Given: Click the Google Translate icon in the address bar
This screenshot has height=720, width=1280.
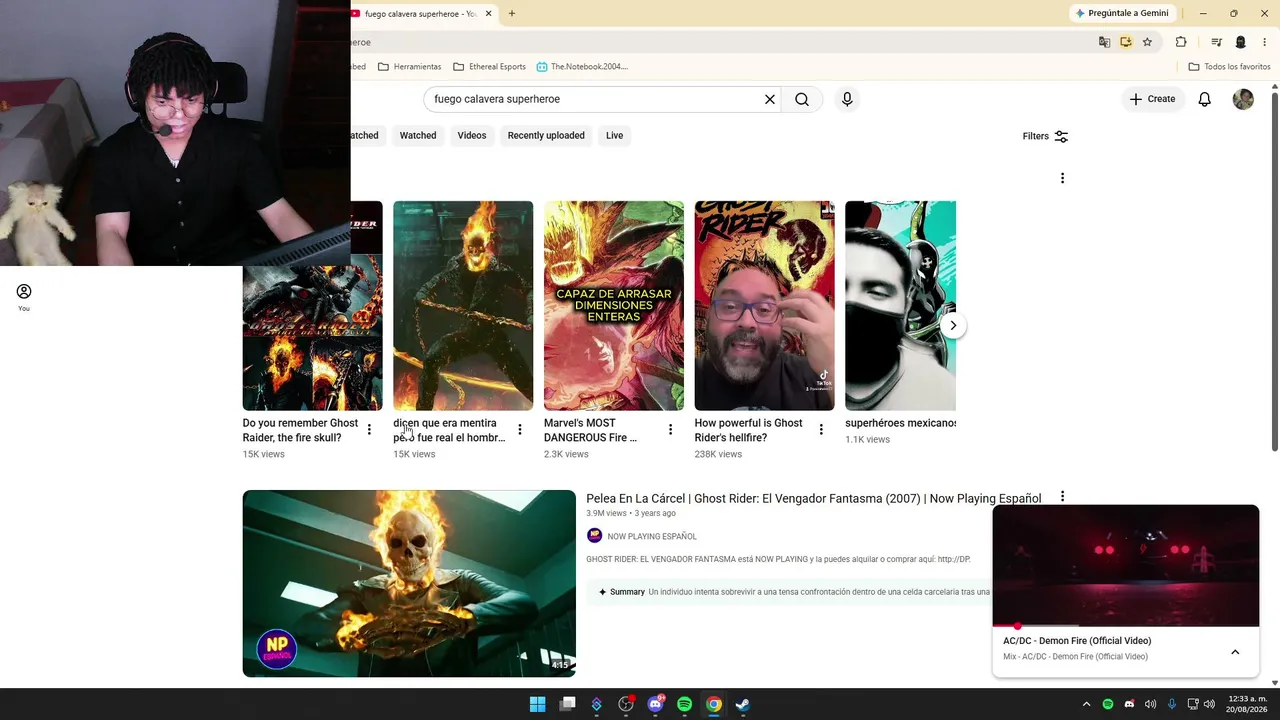Looking at the screenshot, I should tap(1104, 42).
